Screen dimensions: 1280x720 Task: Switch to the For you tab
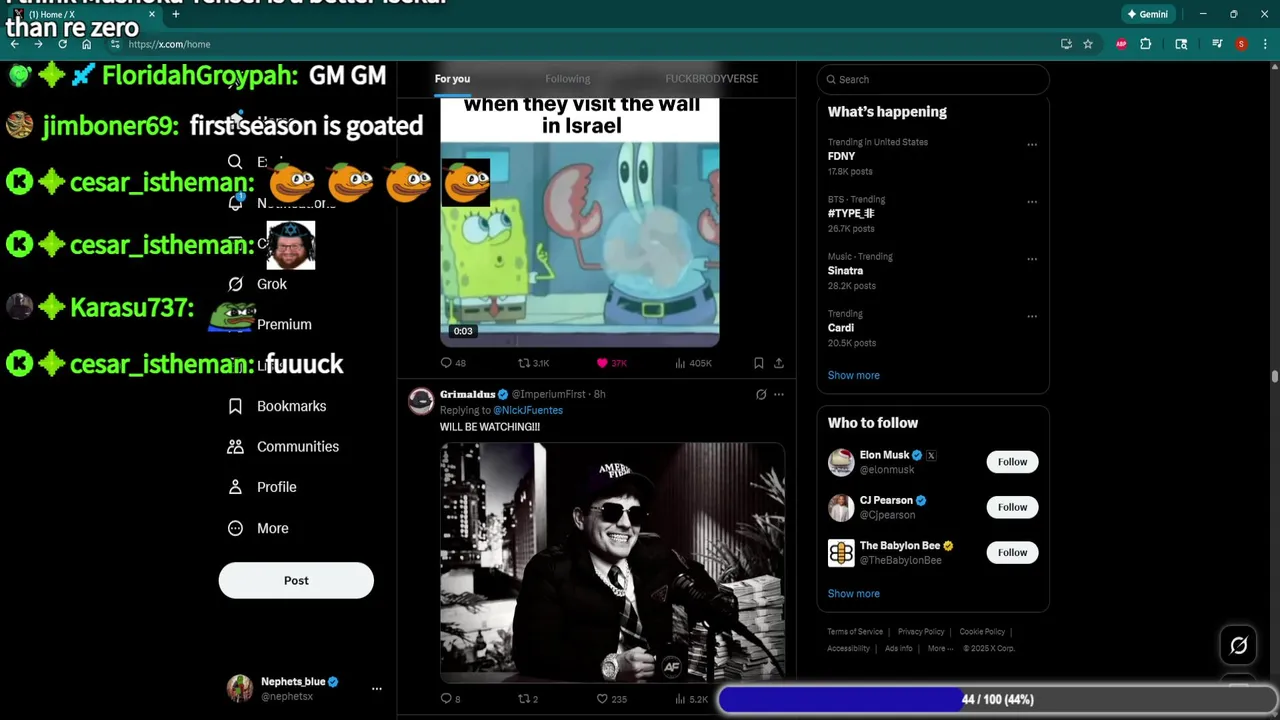452,79
